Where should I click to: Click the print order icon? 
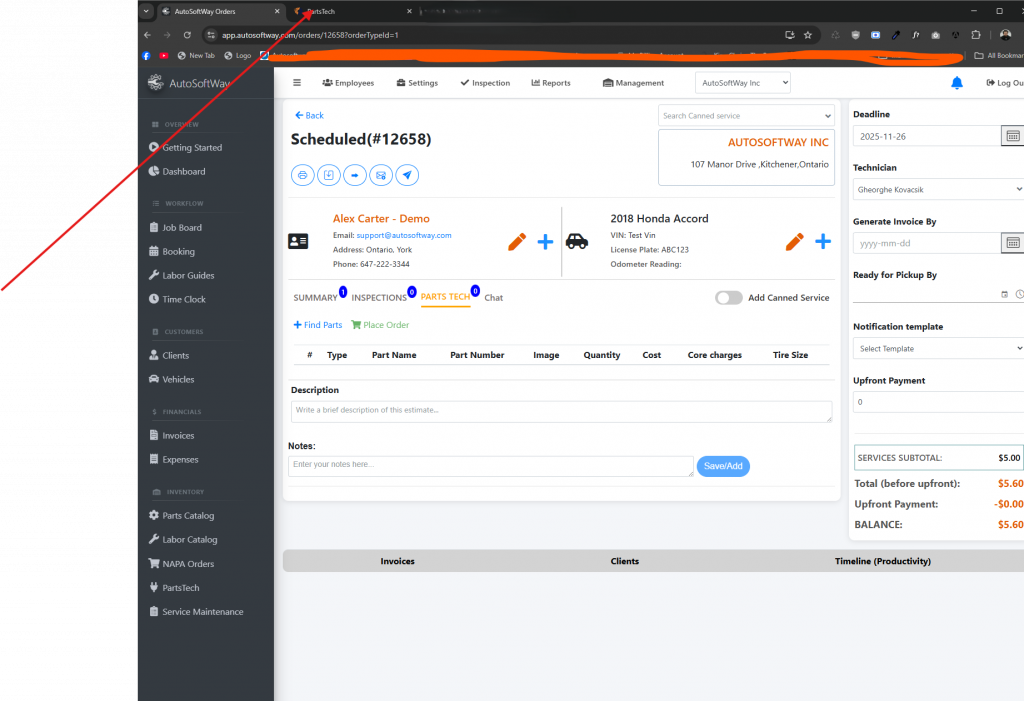click(302, 175)
